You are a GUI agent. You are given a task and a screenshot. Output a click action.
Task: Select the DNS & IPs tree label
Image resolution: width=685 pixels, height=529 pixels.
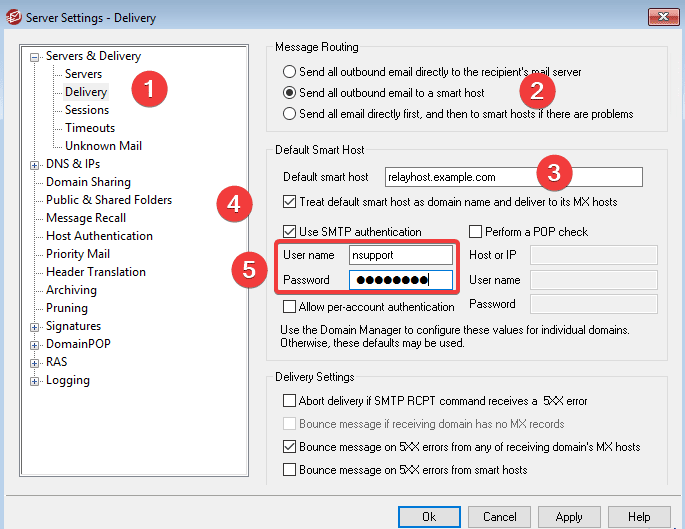73,164
